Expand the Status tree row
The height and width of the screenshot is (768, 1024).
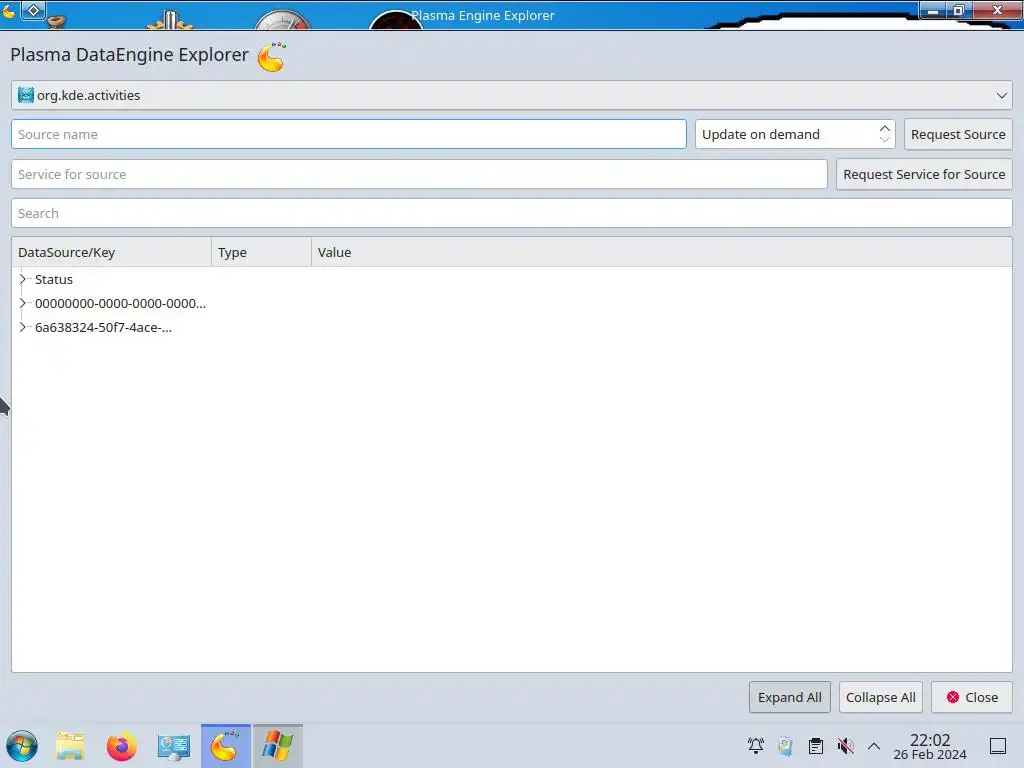tap(23, 279)
